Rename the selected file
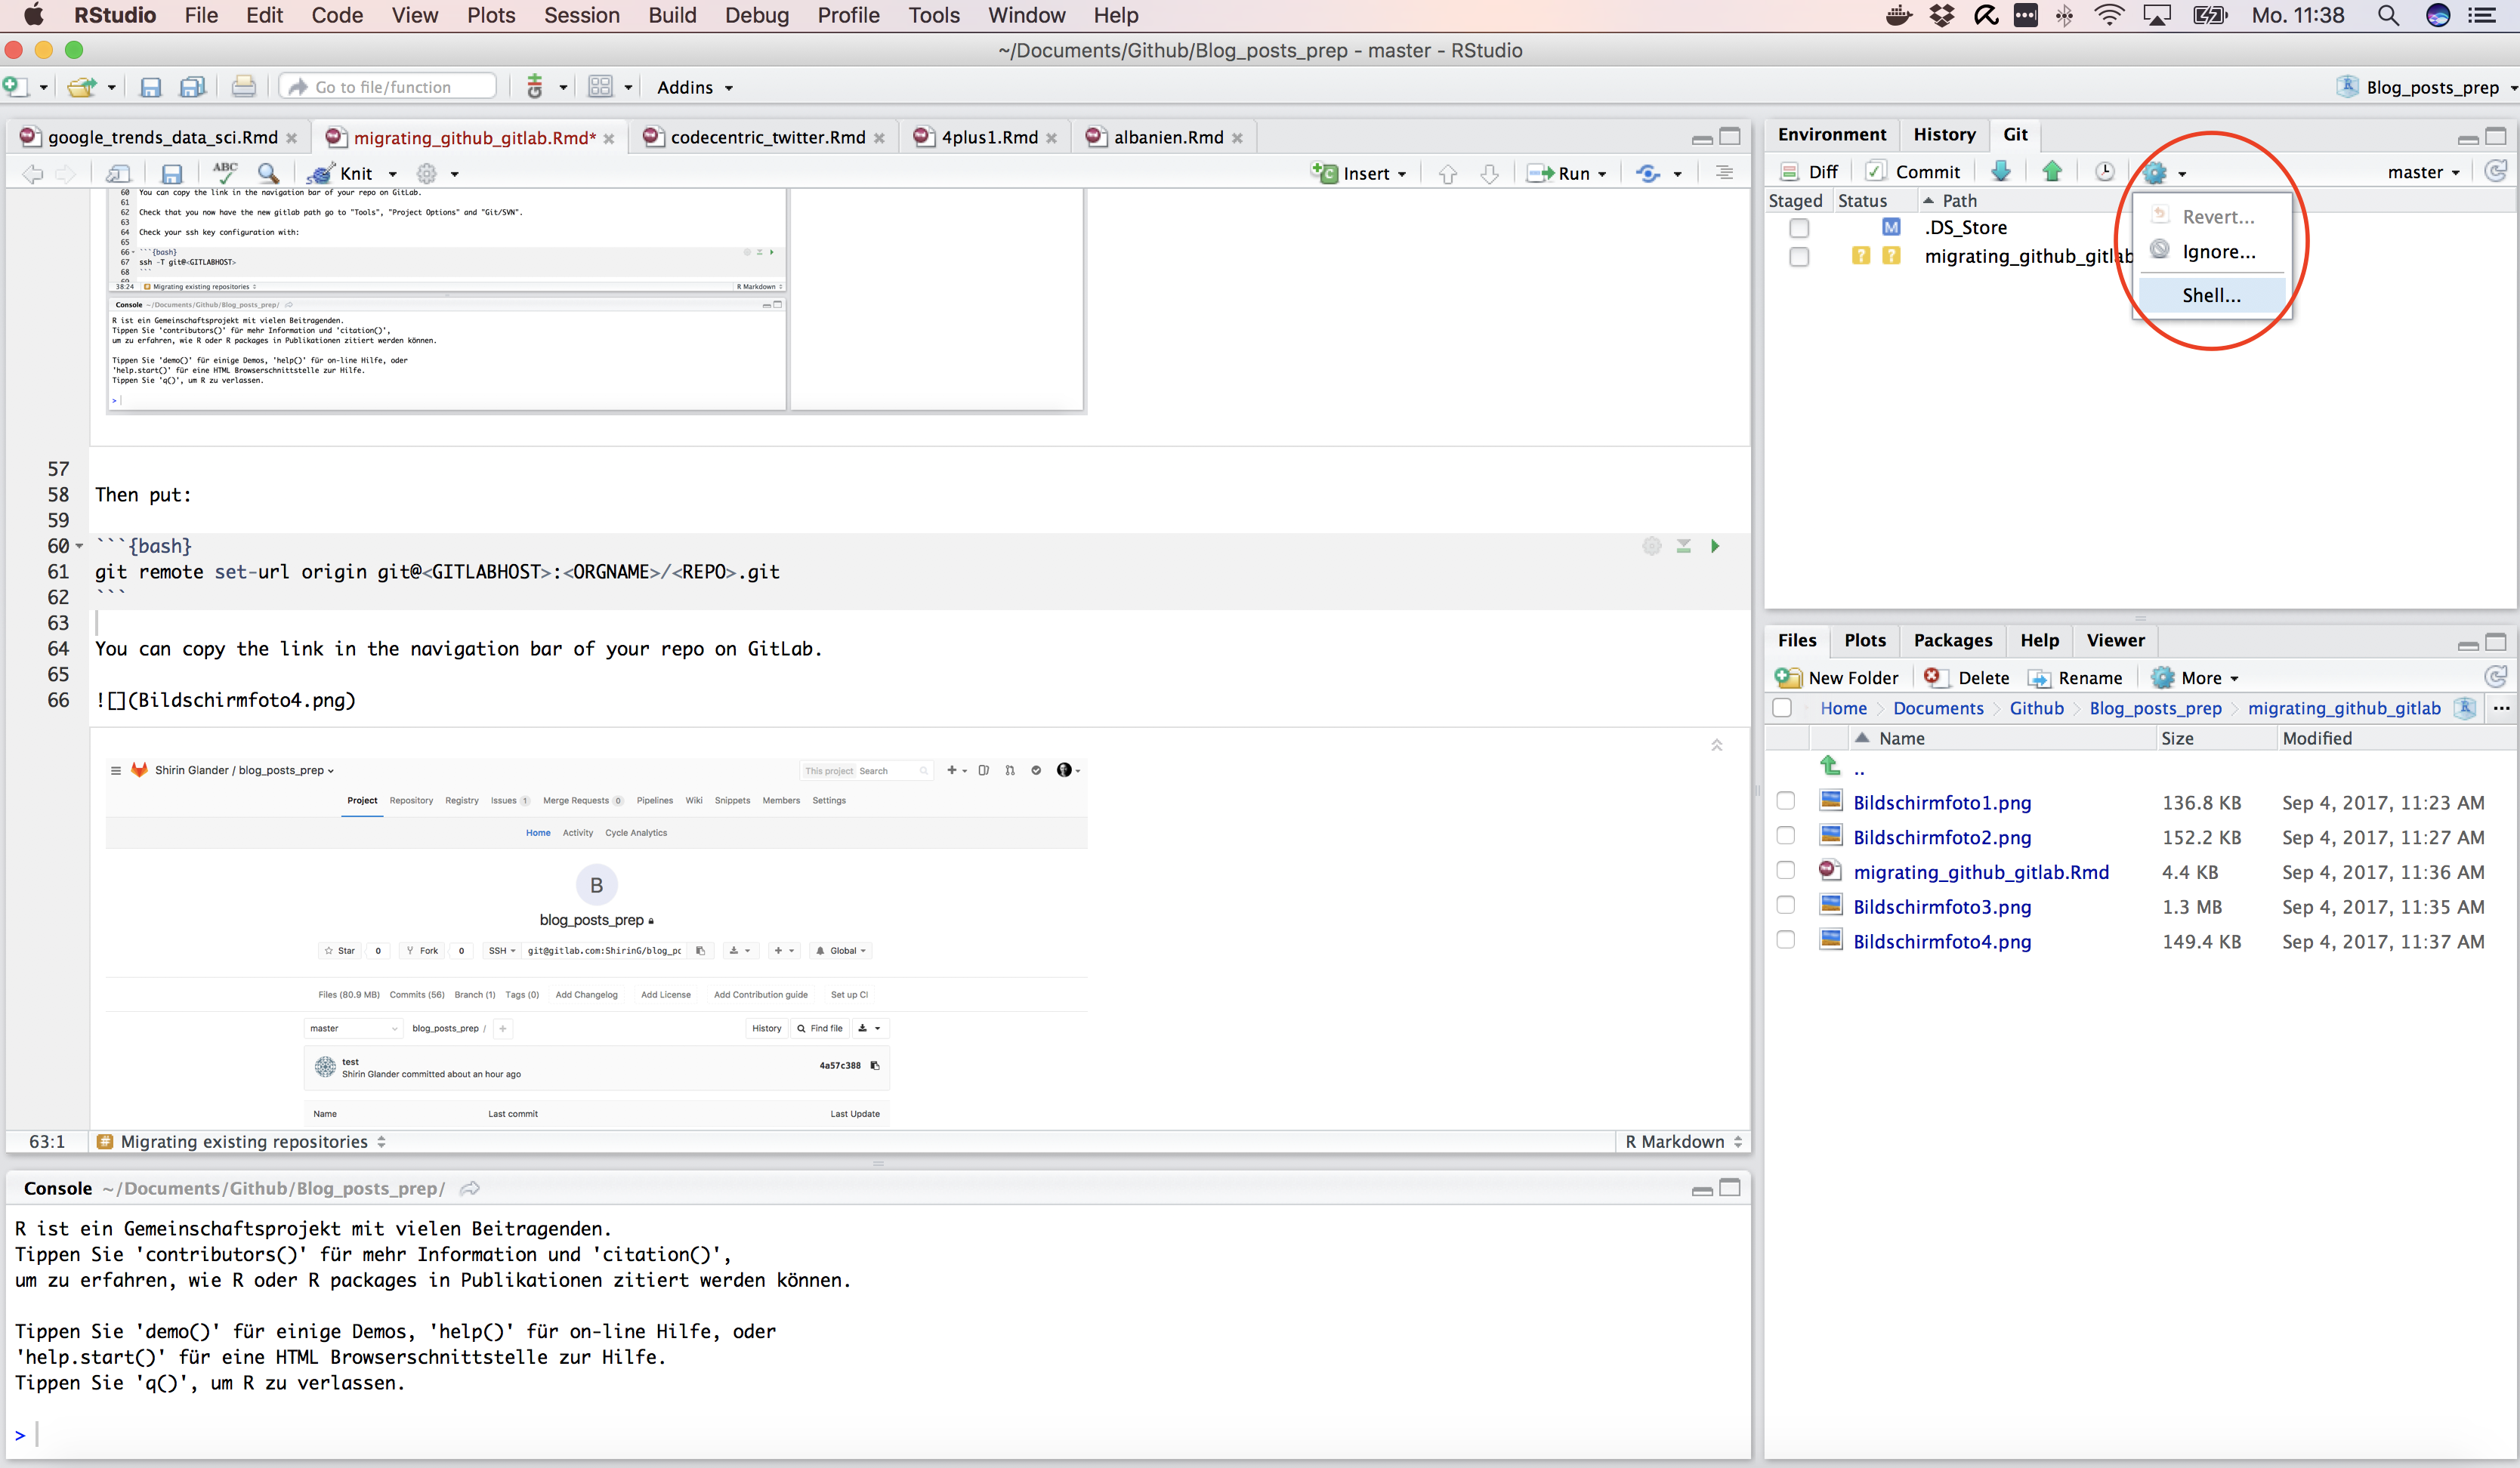This screenshot has height=1468, width=2520. click(2074, 677)
